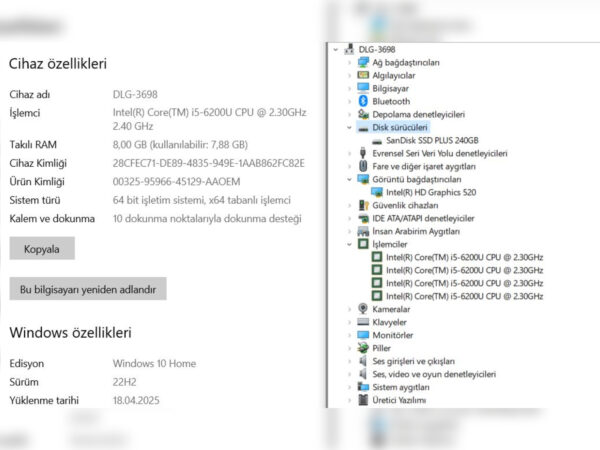
Task: Select the Piller battery icon
Action: [x=363, y=348]
